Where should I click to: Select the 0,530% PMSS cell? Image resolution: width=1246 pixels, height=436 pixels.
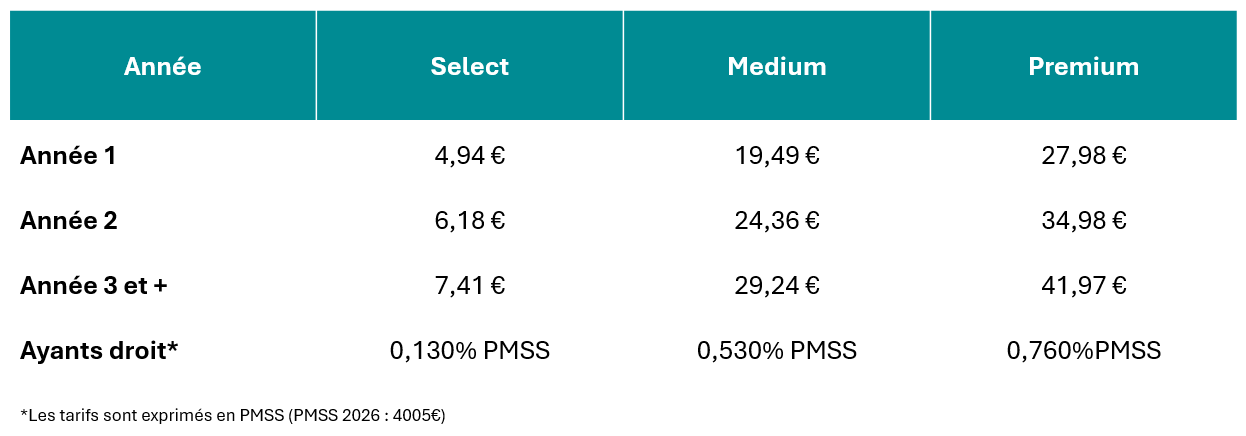click(x=777, y=351)
